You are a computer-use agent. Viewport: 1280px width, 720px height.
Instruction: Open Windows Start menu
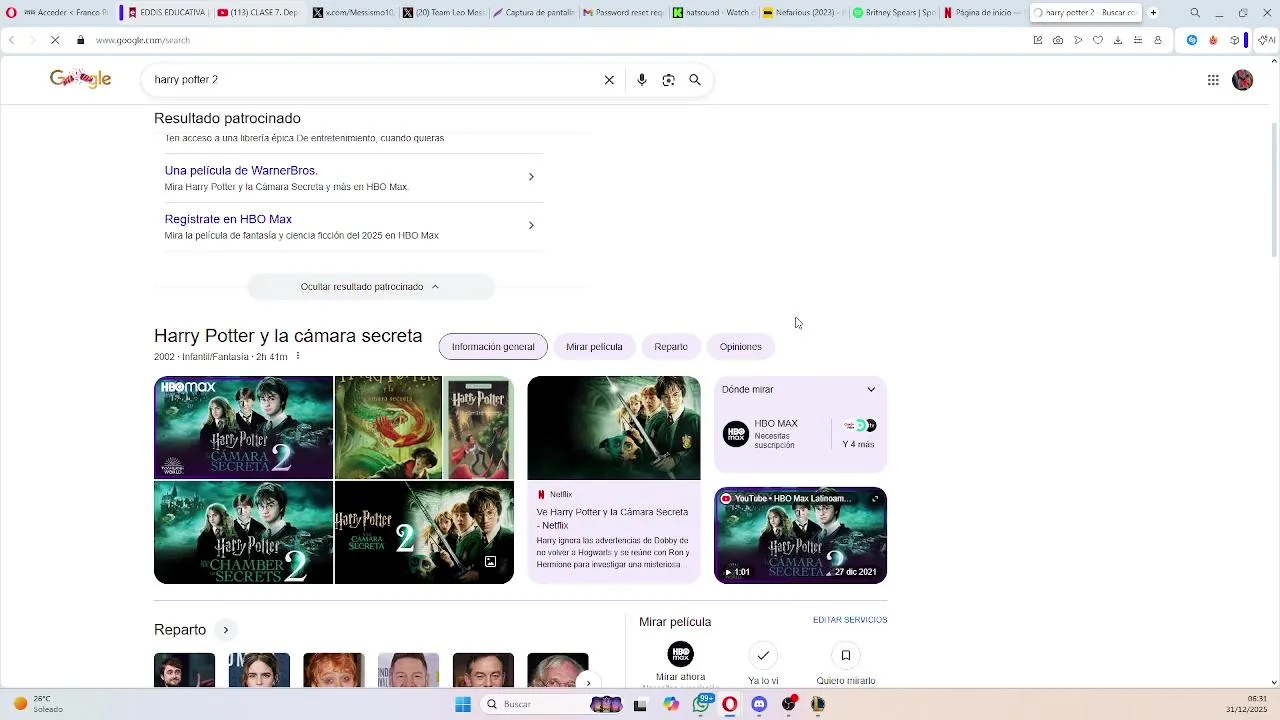pos(463,704)
